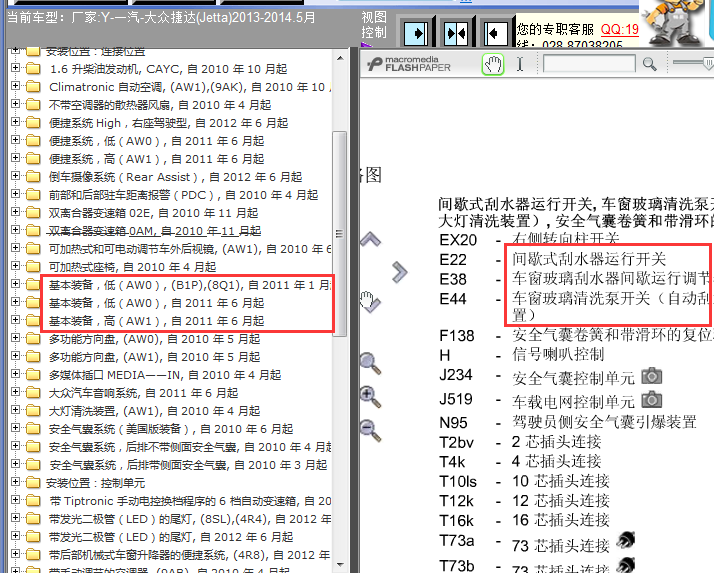Select 可加热式和可电动调节车外后视镜 item
This screenshot has width=714, height=573.
point(190,249)
